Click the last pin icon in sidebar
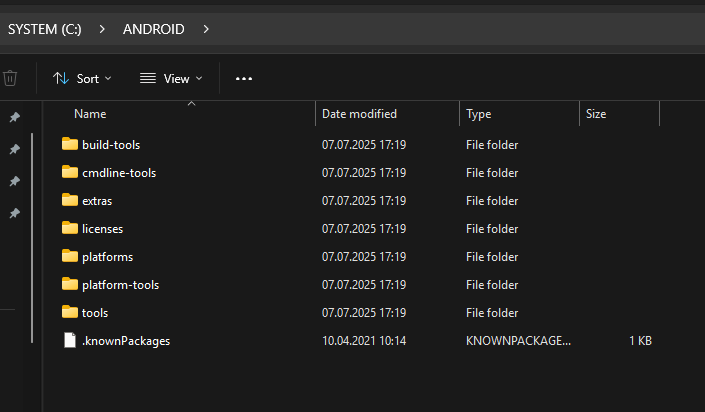This screenshot has height=412, width=705. click(x=15, y=213)
